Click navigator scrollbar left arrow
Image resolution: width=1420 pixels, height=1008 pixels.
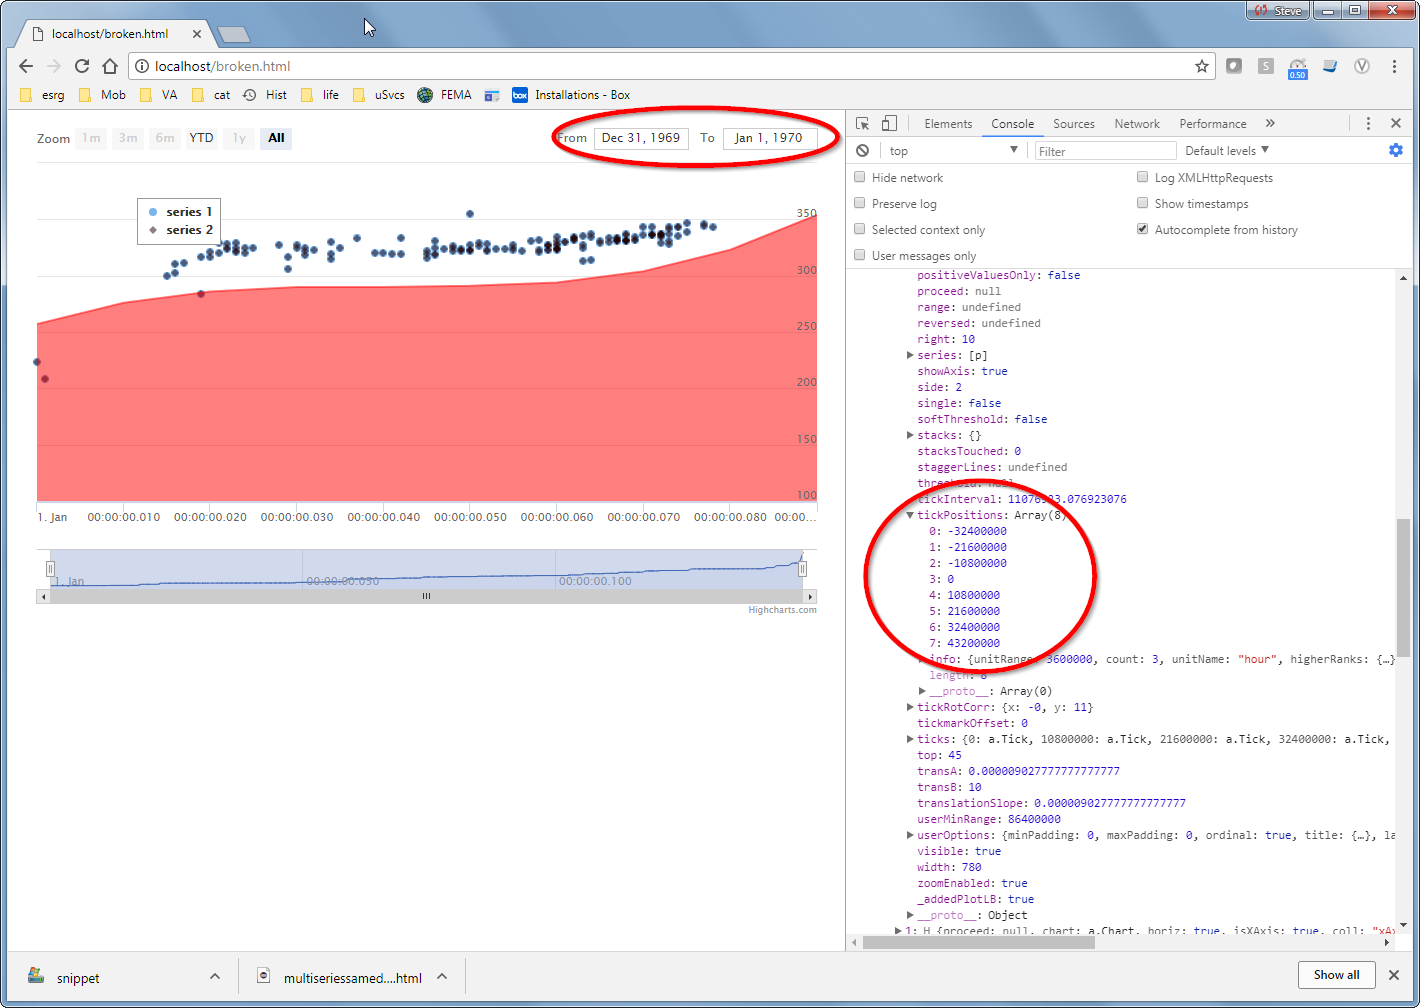coord(42,596)
